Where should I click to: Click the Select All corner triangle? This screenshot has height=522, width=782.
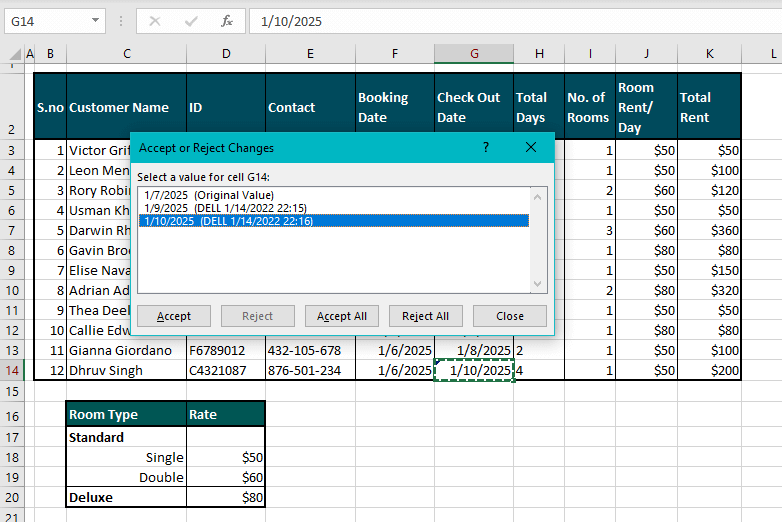click(x=15, y=54)
